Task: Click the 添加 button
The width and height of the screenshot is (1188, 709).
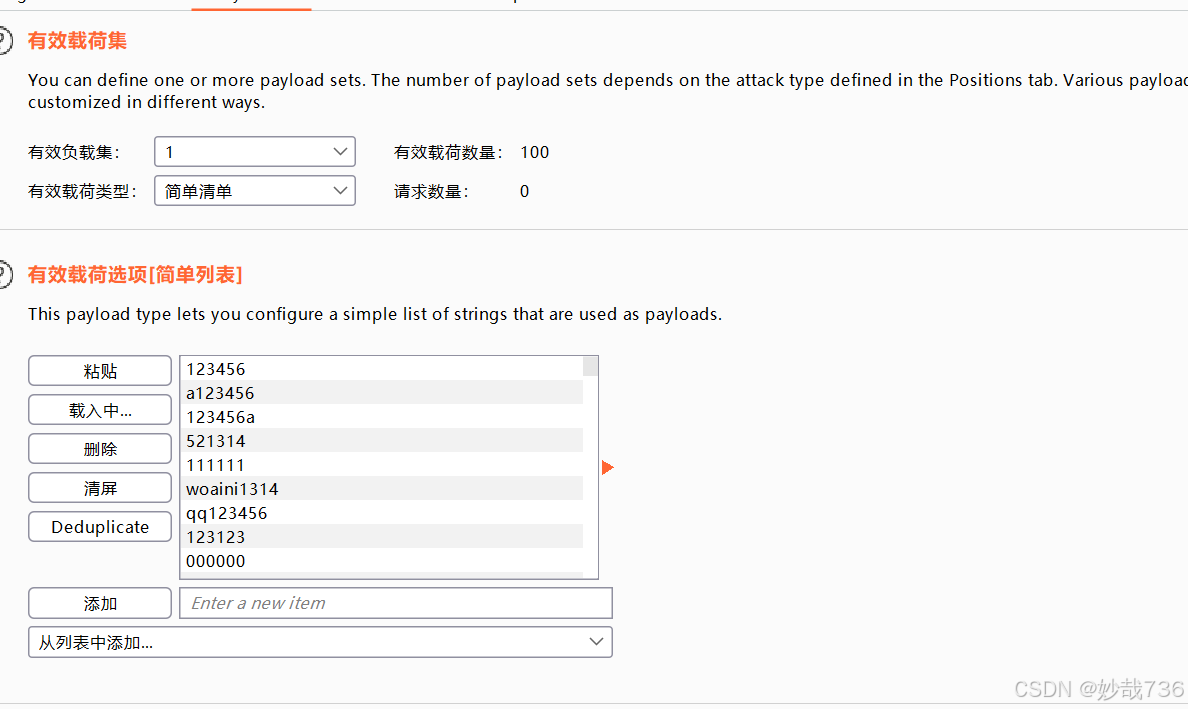Action: [x=100, y=604]
